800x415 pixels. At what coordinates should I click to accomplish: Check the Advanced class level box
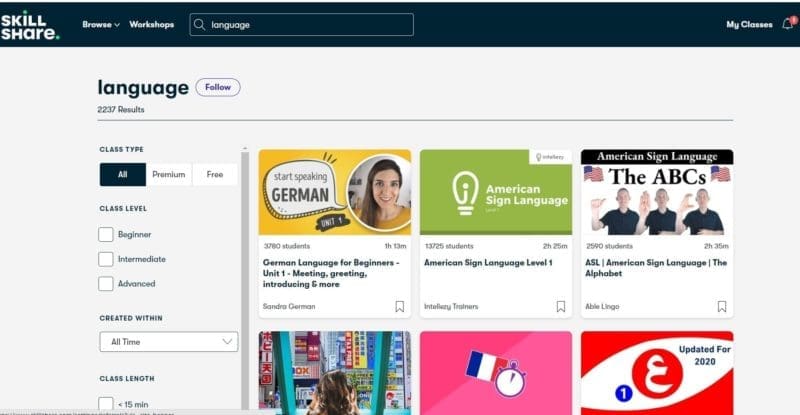[106, 283]
